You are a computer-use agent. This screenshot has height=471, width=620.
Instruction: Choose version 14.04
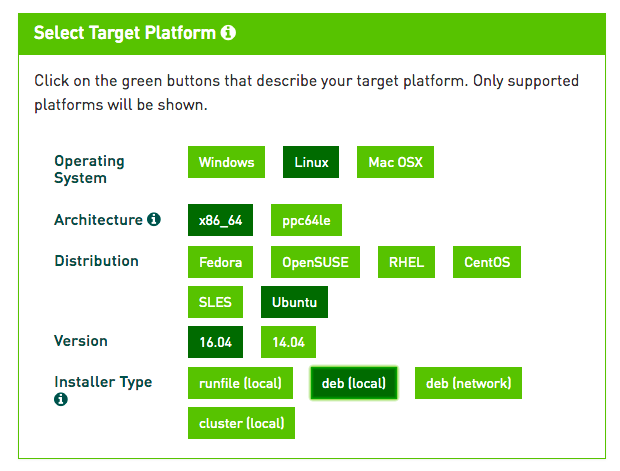(288, 342)
